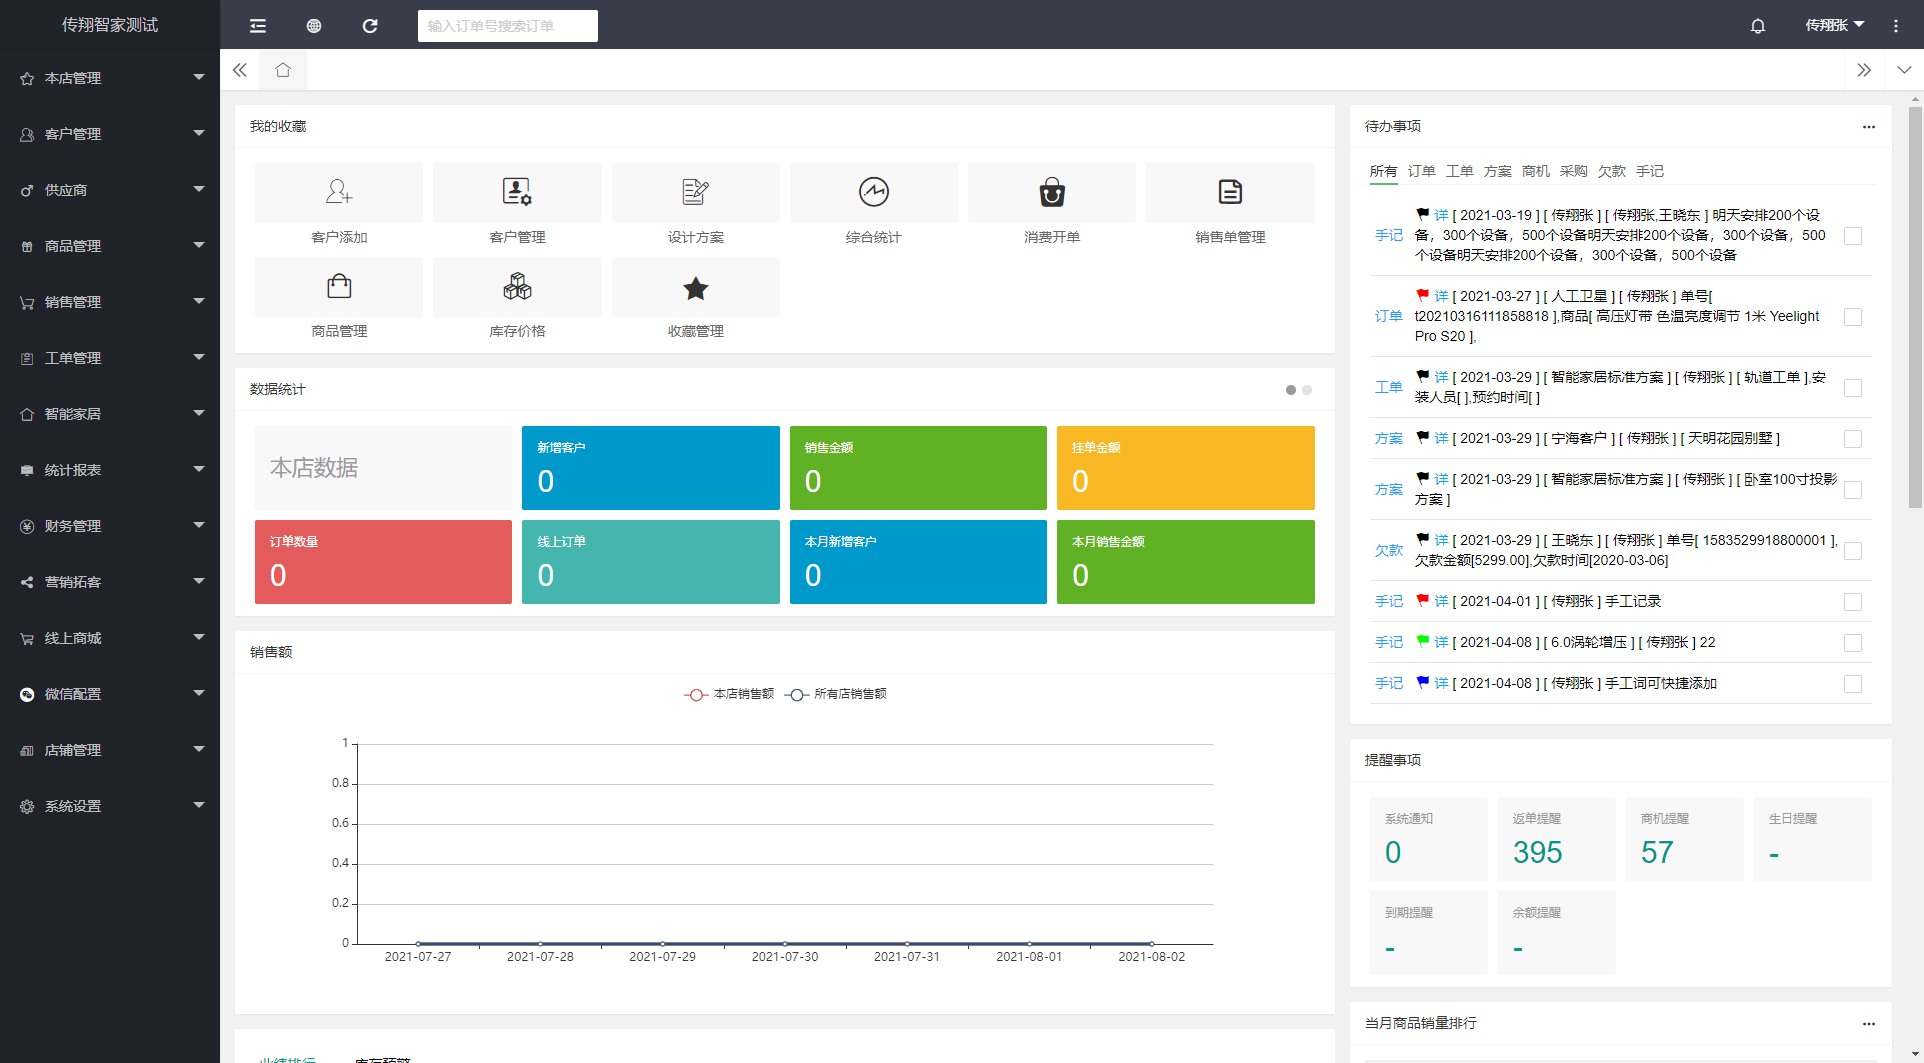Toggle the sidebar collapse hamburger icon

click(258, 26)
